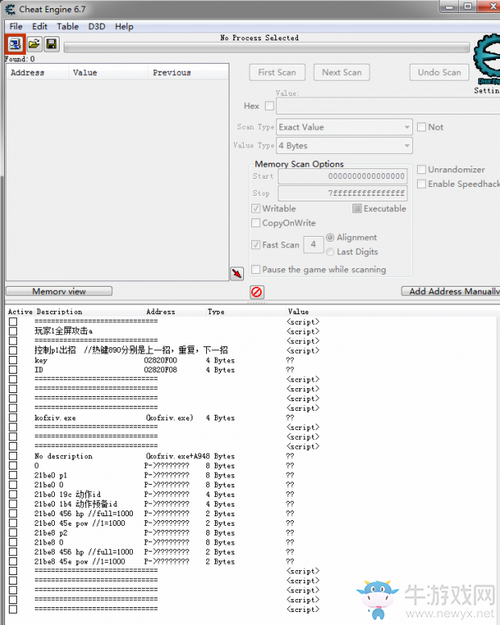Open the process list icon
The image size is (500, 625).
[15, 44]
